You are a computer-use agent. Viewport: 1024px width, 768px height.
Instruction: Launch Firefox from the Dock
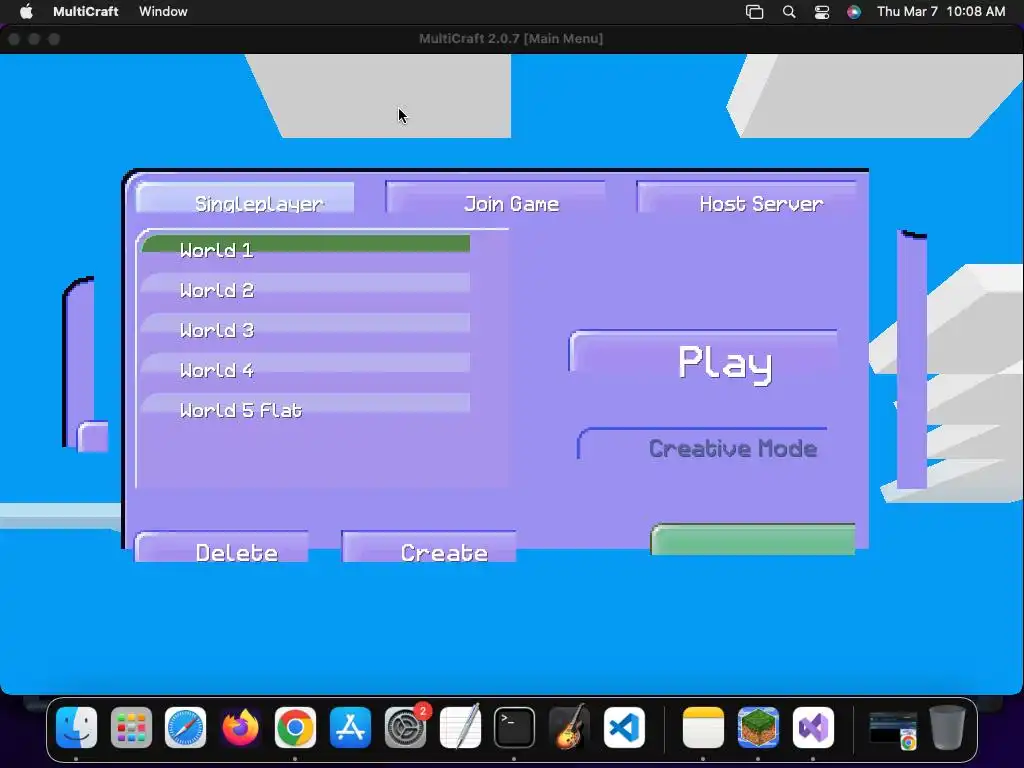tap(240, 728)
